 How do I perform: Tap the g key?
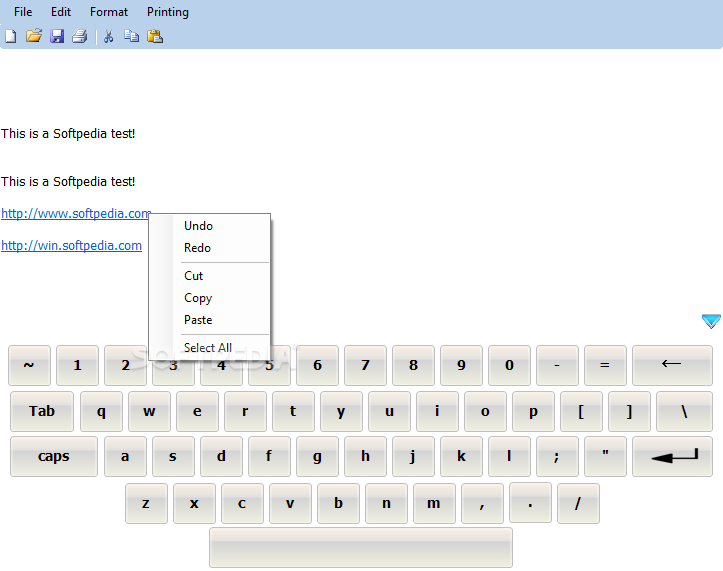[x=317, y=457]
